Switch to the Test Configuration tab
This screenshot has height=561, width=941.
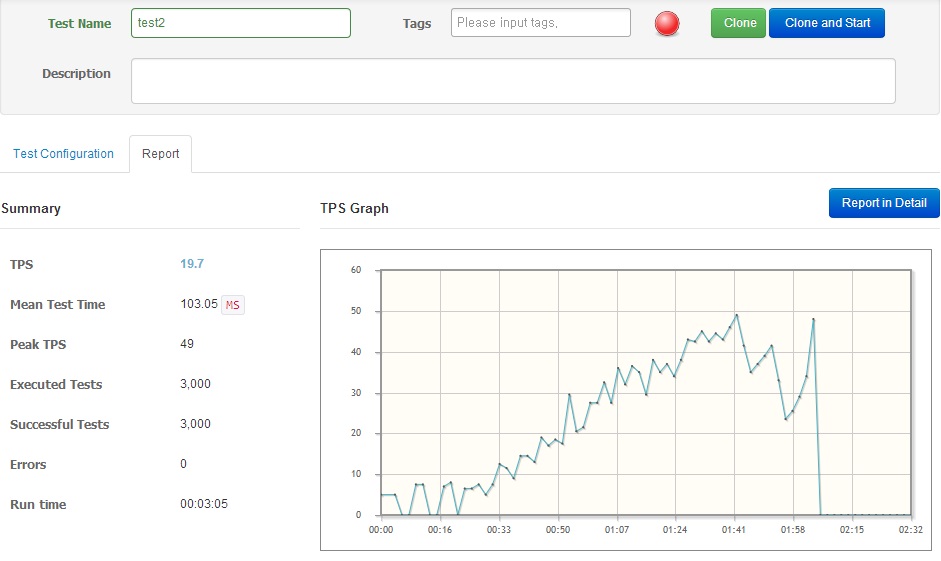[63, 154]
